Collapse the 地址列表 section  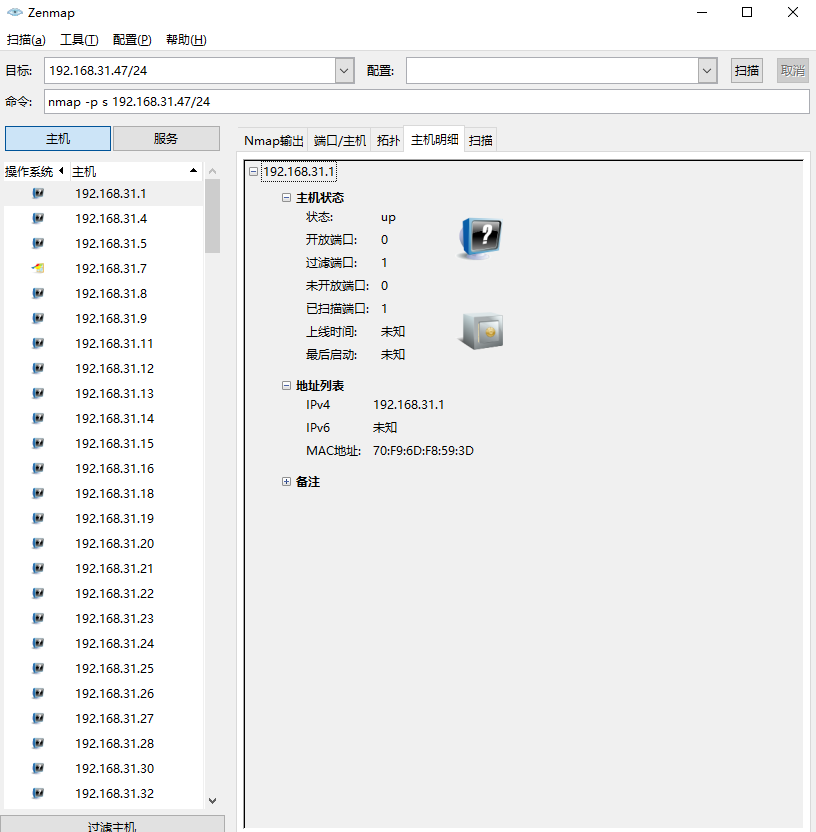287,385
